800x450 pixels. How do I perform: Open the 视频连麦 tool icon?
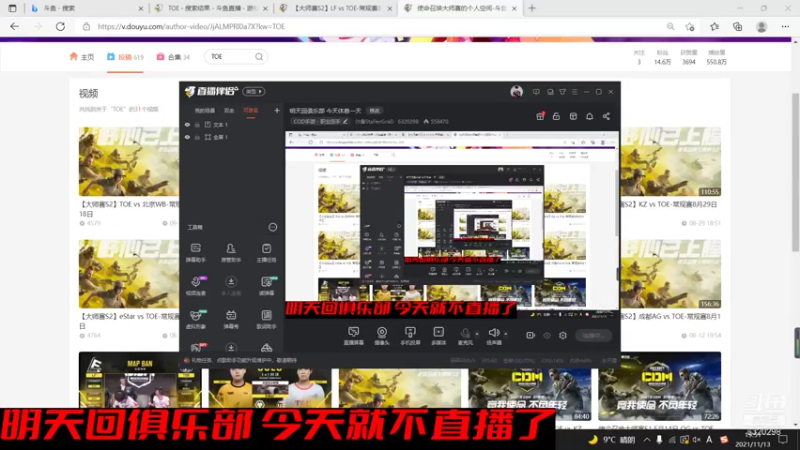195,286
